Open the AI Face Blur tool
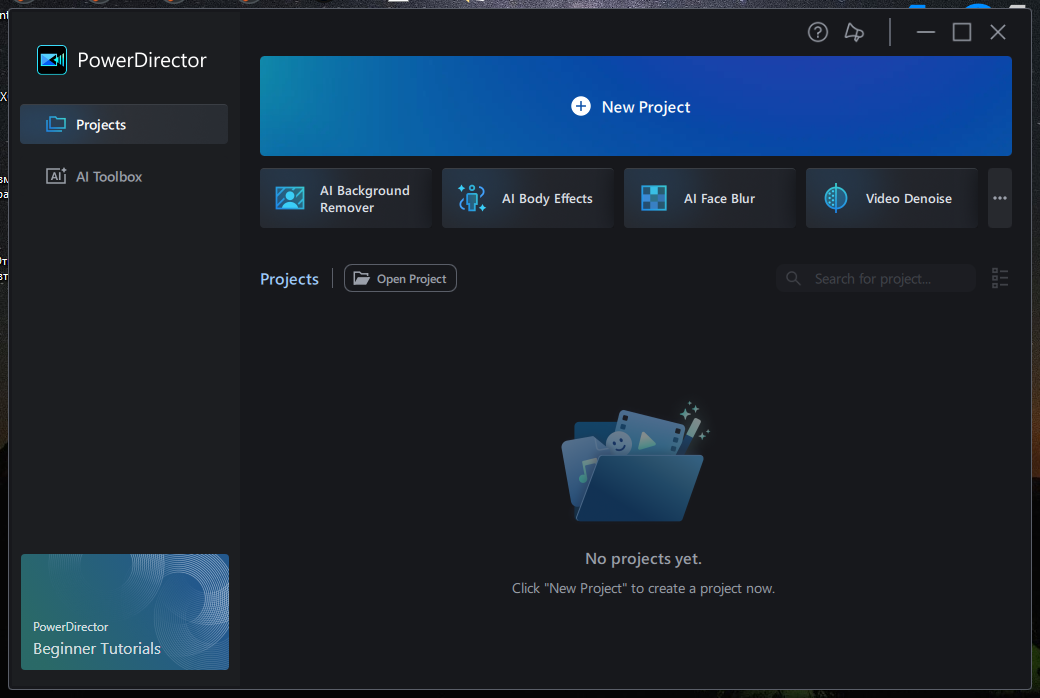1040x698 pixels. [709, 198]
